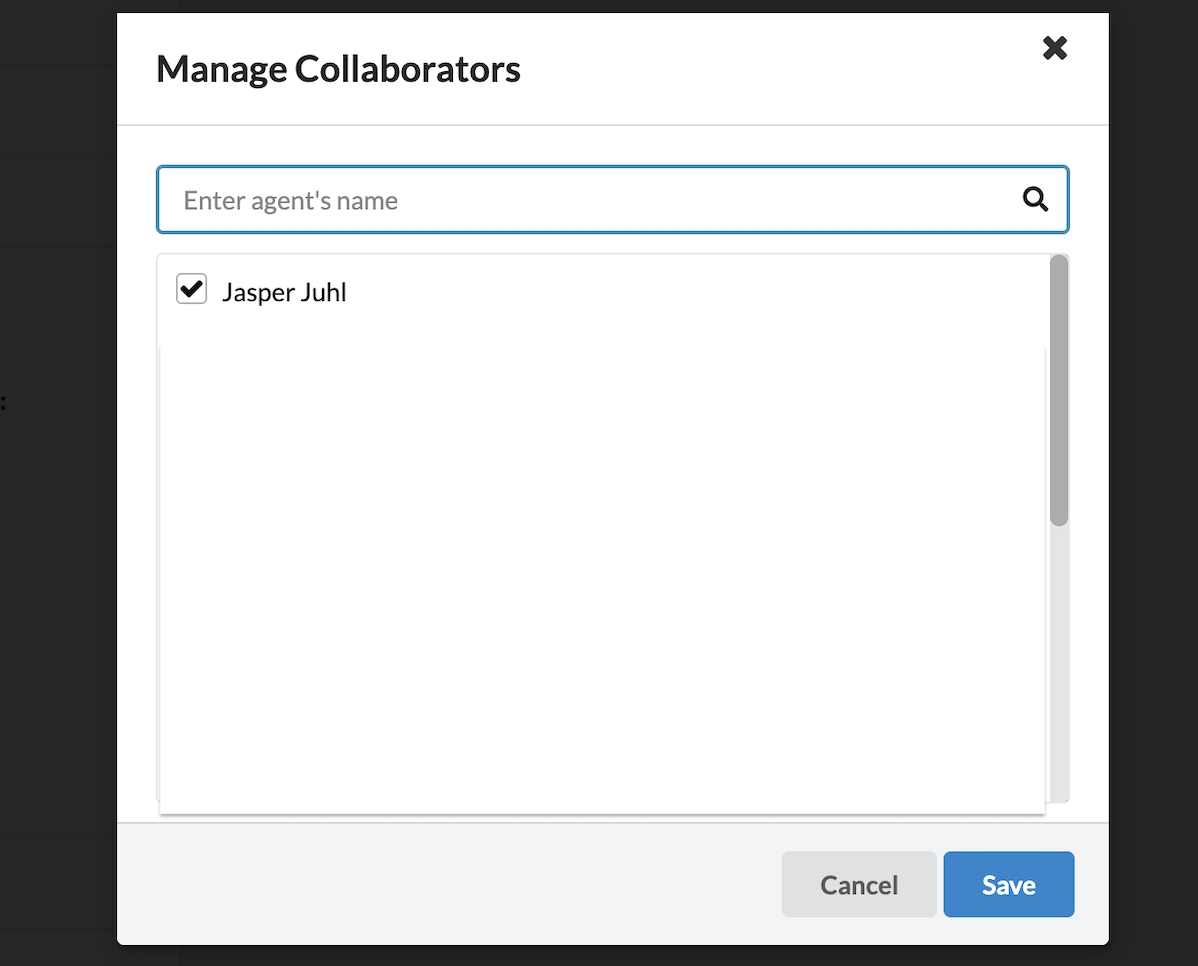Click the collaborator list scrollbar thumb

pyautogui.click(x=1059, y=390)
